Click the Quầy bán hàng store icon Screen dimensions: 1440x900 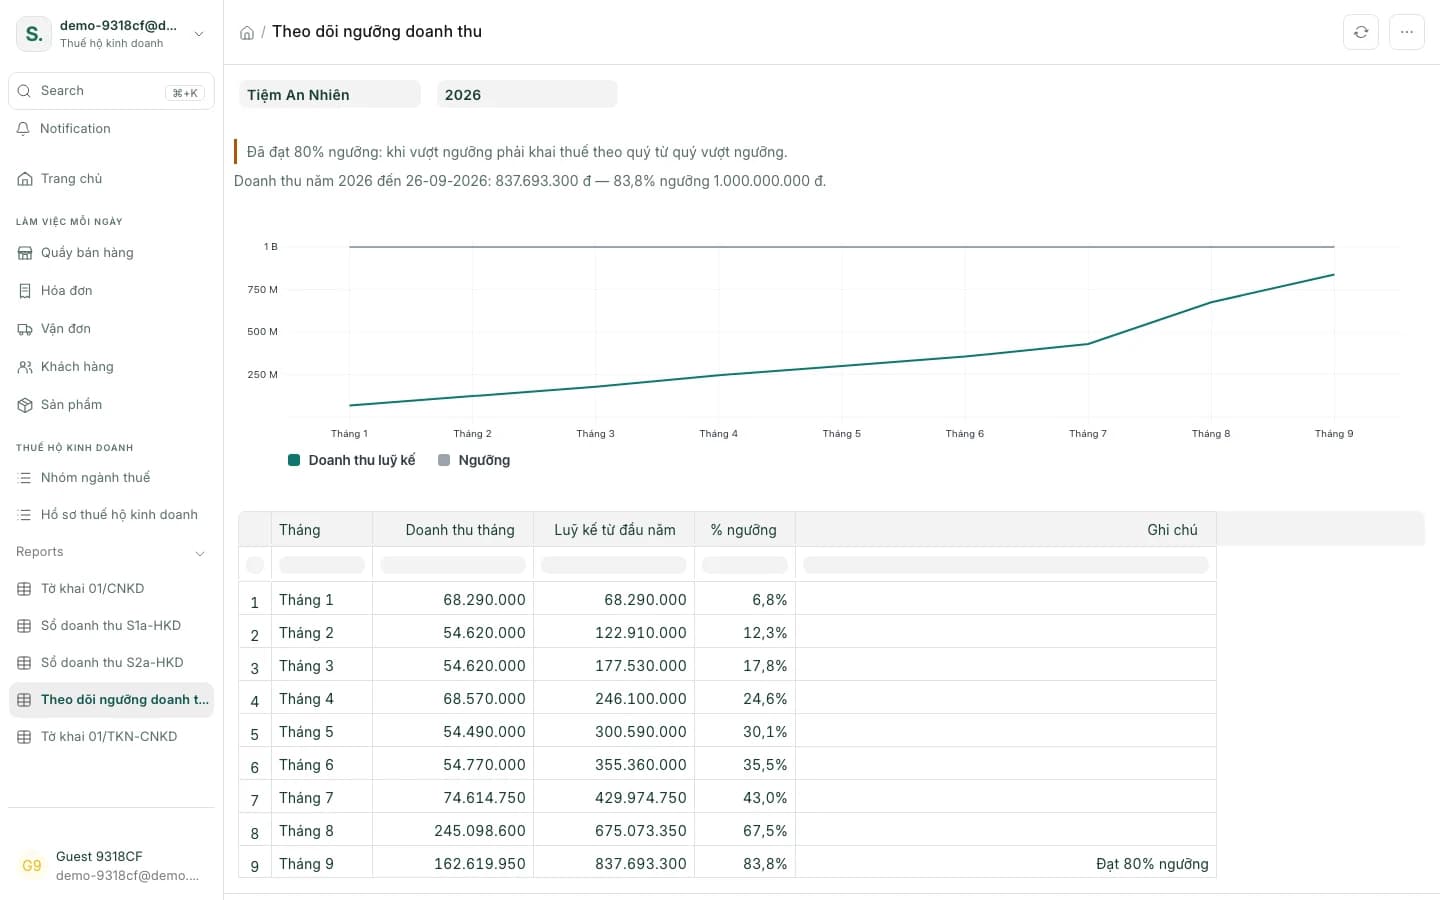tap(25, 253)
